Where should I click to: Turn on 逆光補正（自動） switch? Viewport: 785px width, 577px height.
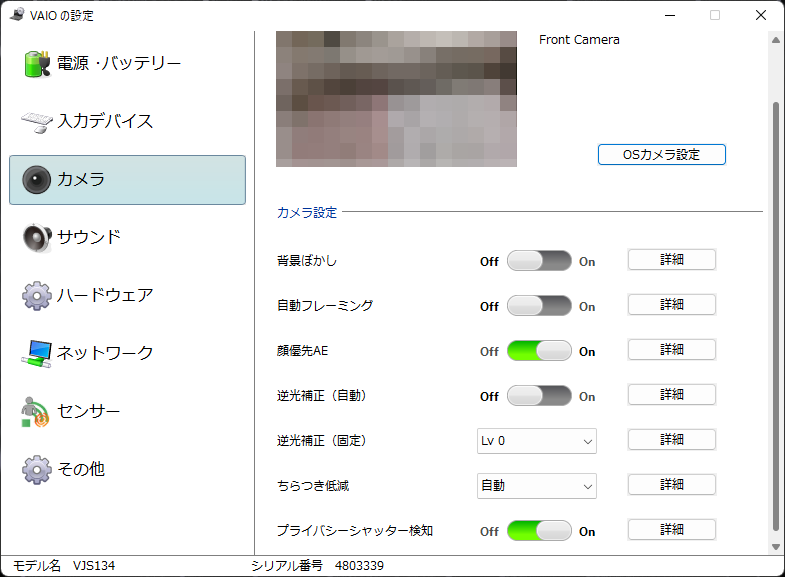[539, 396]
